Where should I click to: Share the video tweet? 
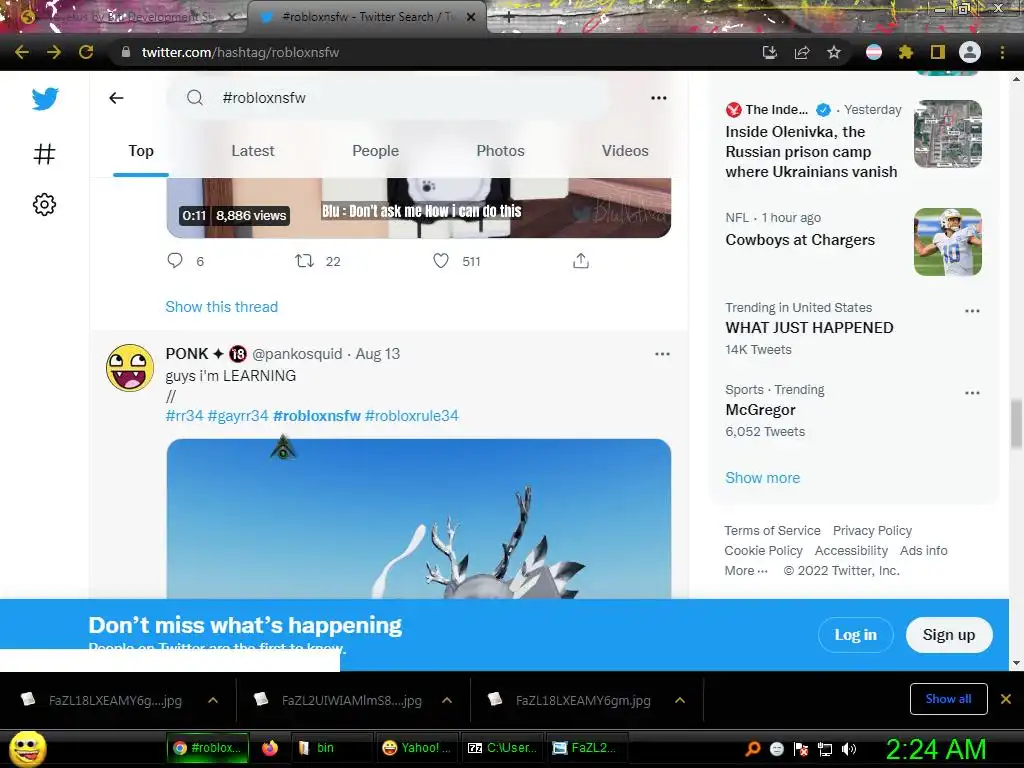pyautogui.click(x=581, y=261)
